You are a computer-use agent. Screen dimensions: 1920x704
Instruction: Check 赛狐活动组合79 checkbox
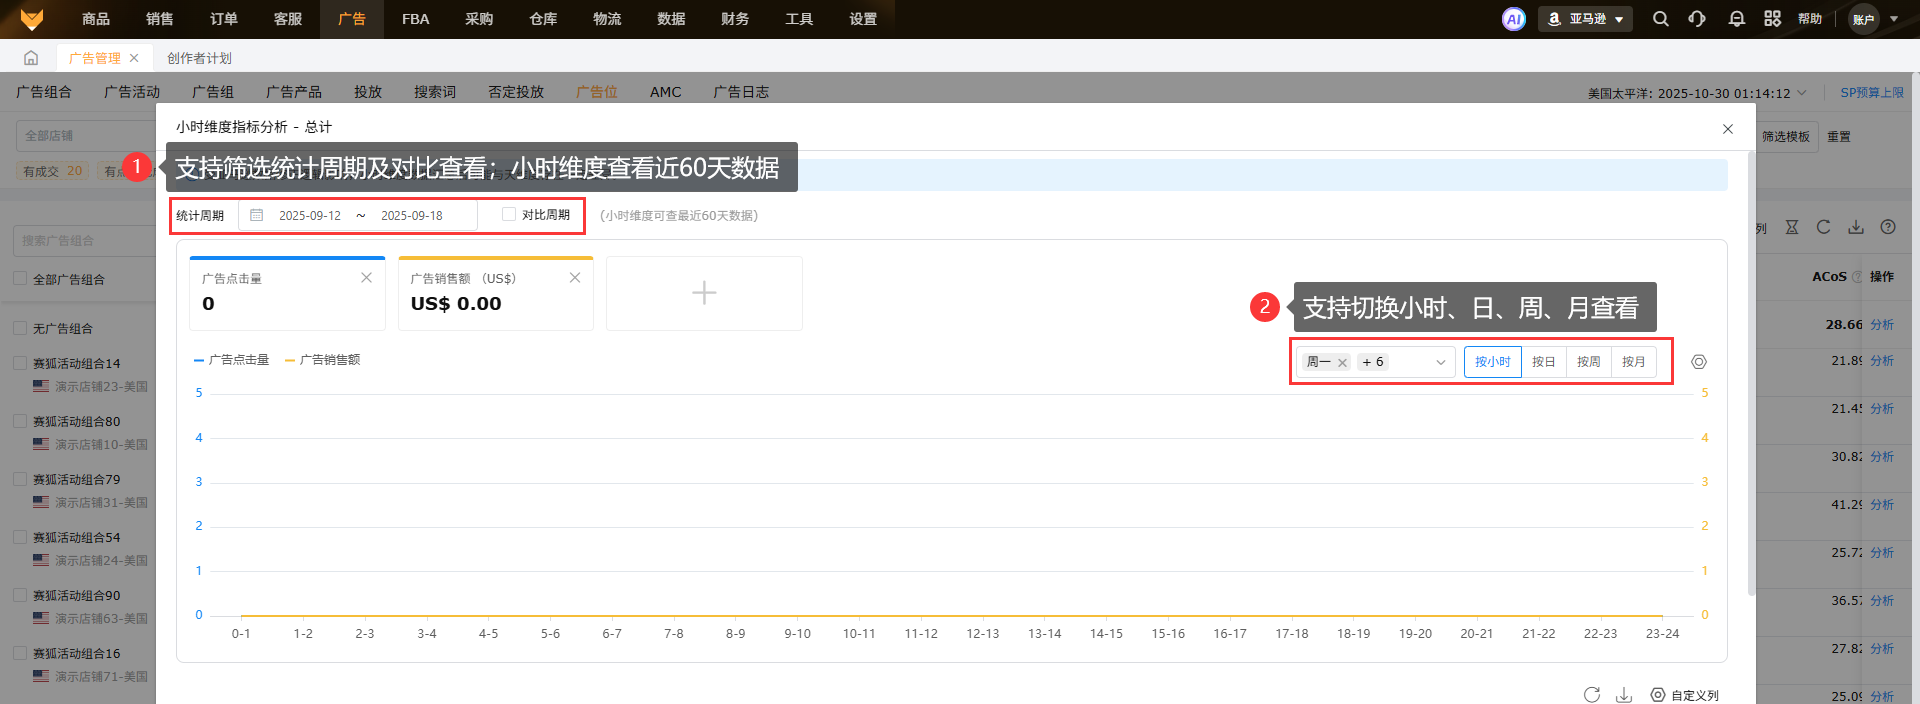pos(20,478)
